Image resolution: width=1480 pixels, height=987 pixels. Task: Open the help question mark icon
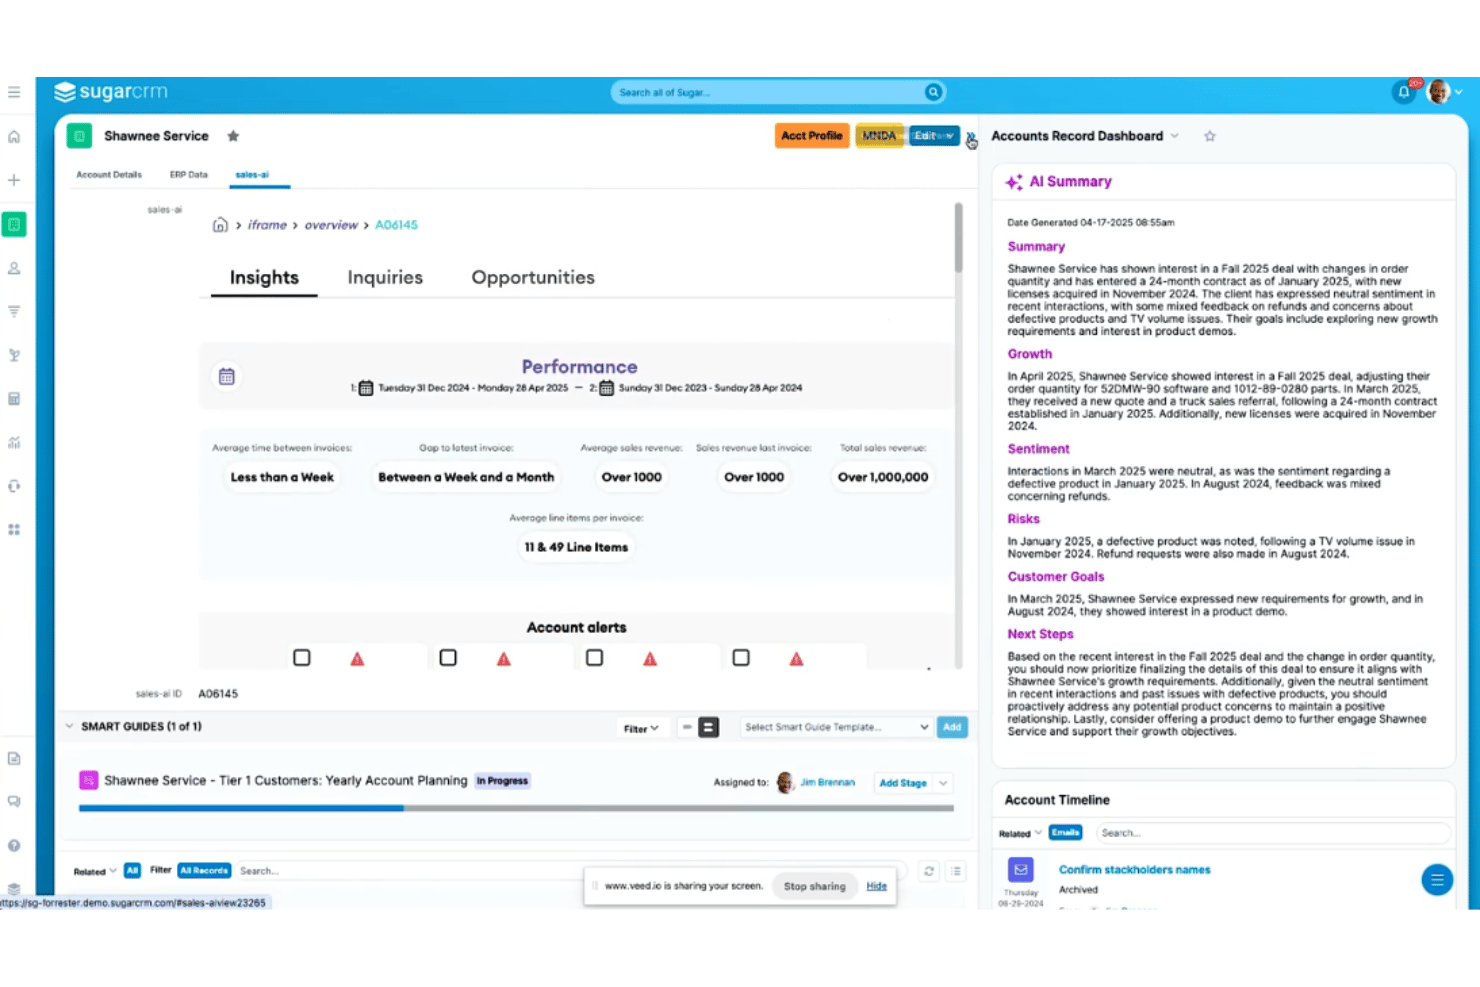14,845
